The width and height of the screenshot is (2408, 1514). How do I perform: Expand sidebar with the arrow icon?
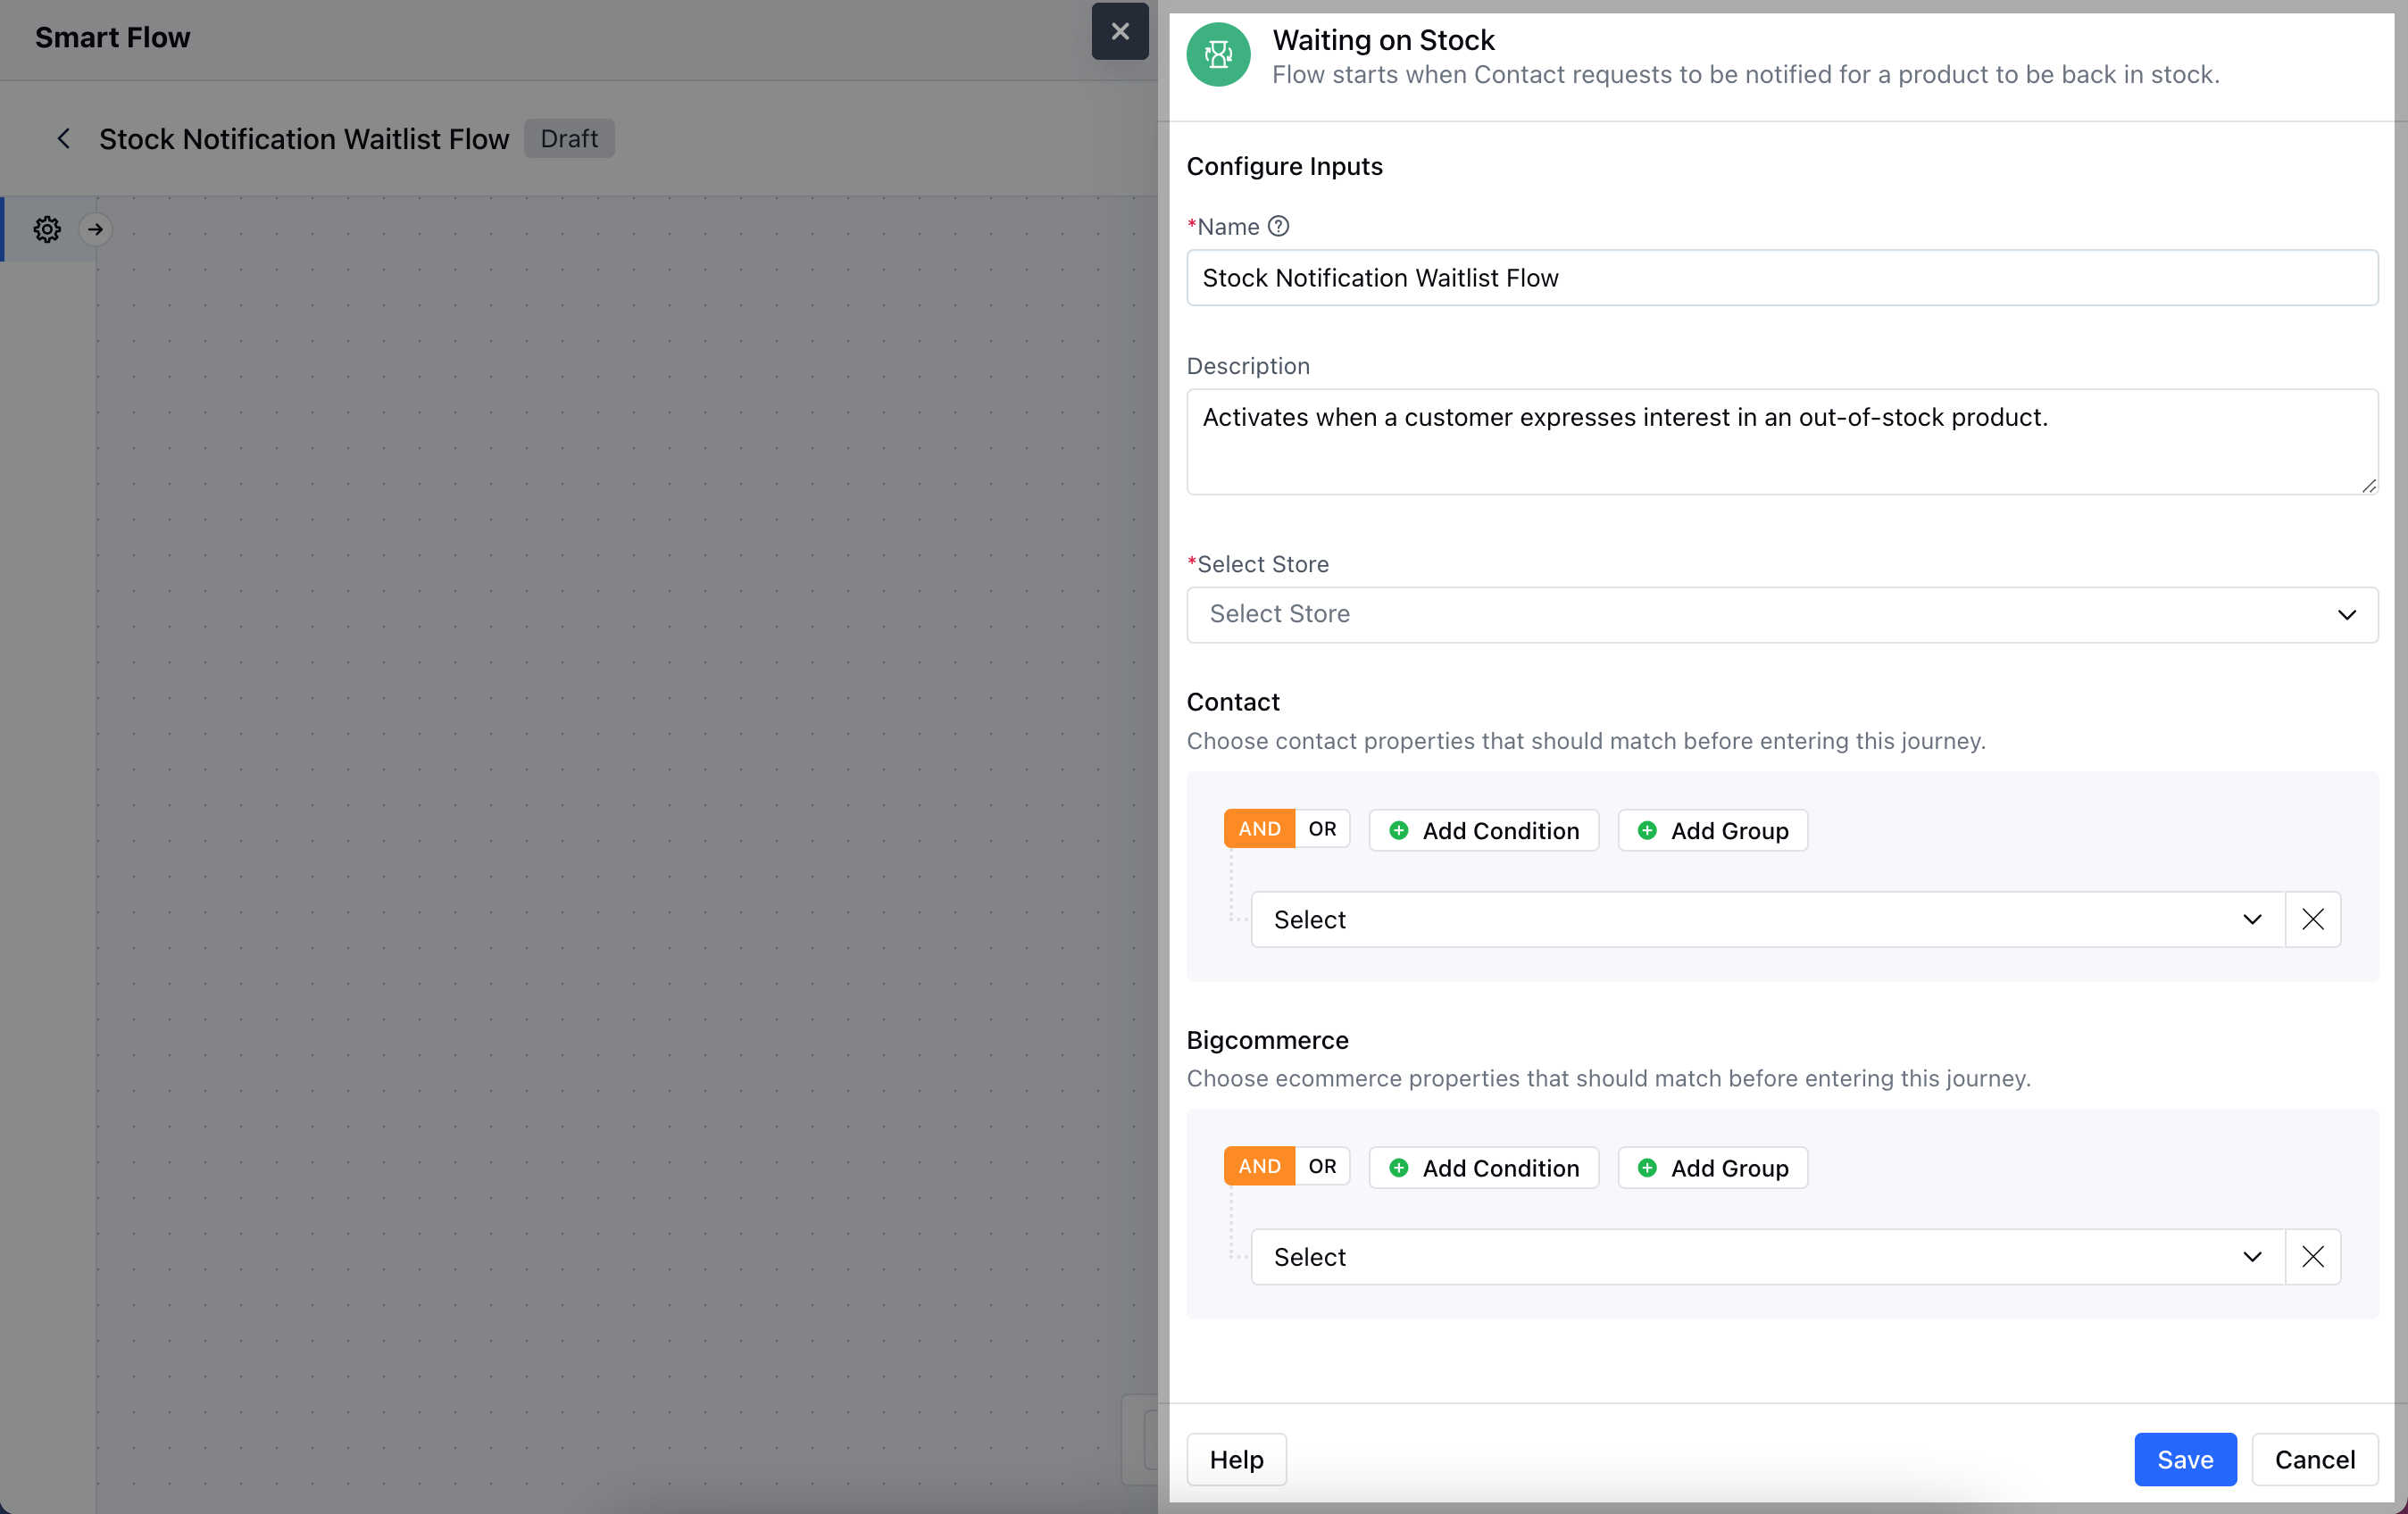[95, 229]
